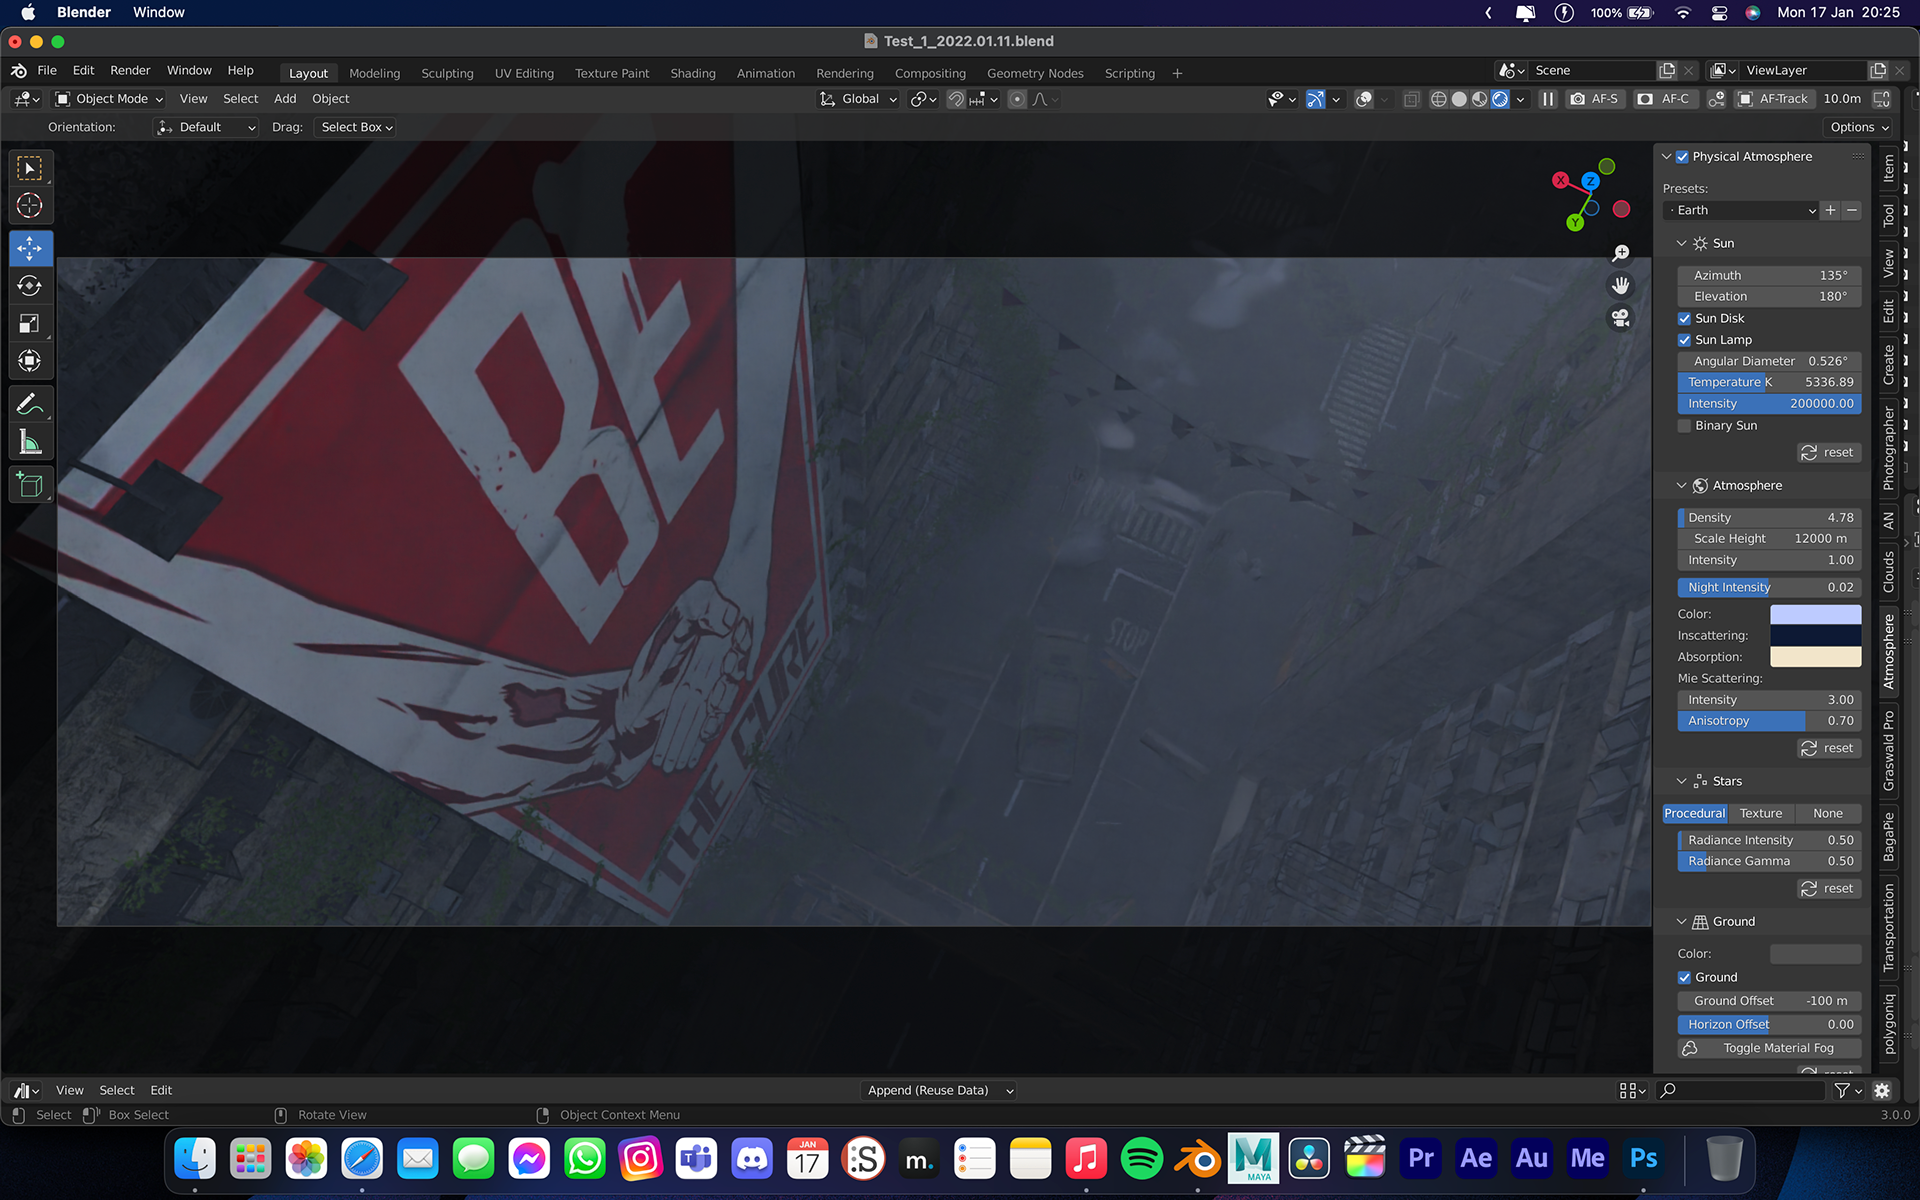Toggle X-ray display in header
Screen dimensions: 1920x1200
tap(1411, 99)
